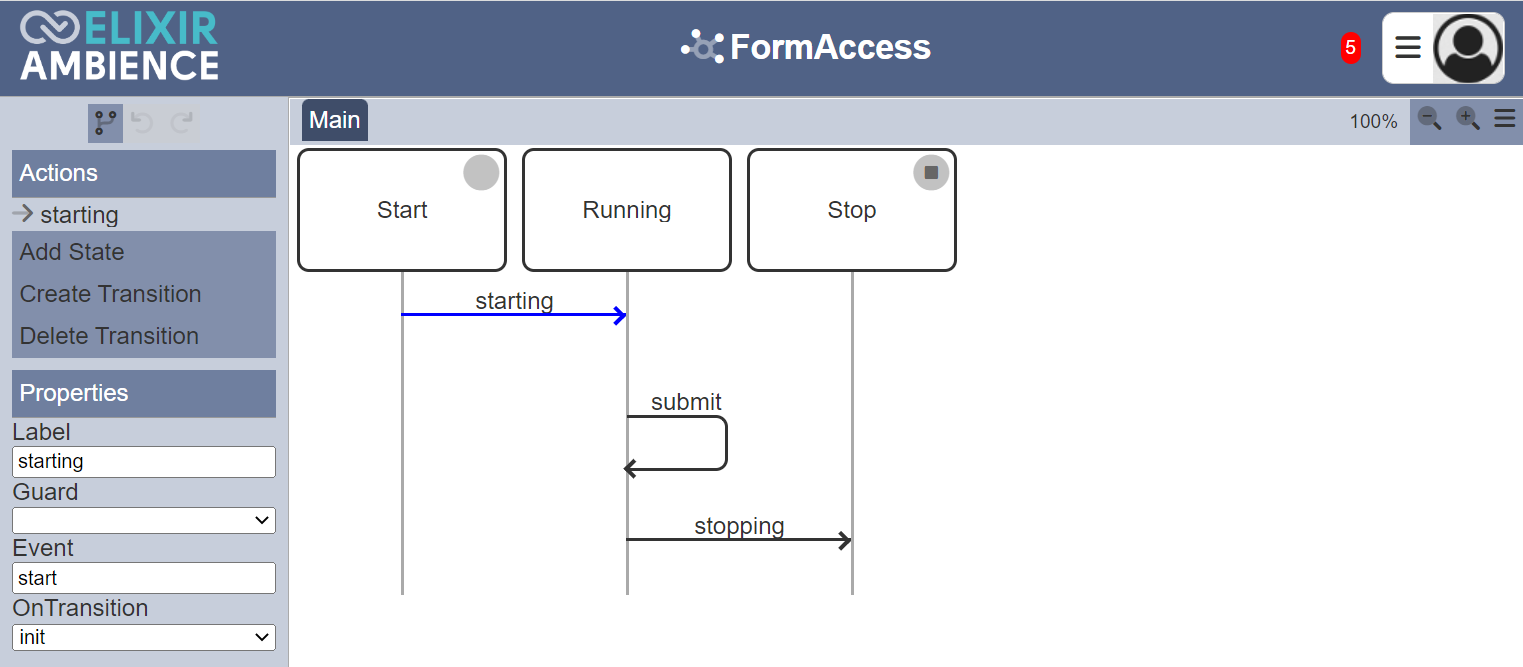Zoom out with the minus magnifier
The image size is (1523, 667).
click(1430, 120)
